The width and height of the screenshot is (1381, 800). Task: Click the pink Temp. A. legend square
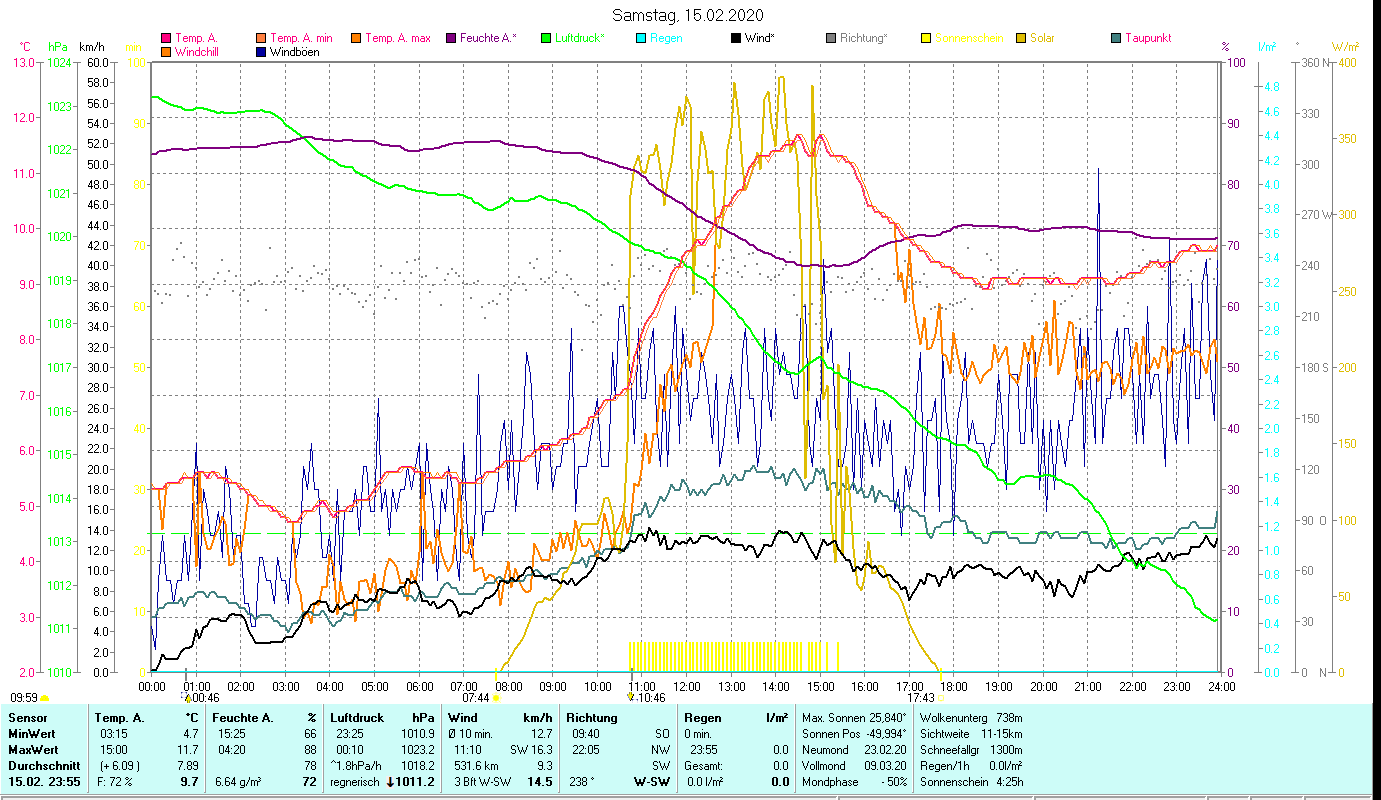166,39
